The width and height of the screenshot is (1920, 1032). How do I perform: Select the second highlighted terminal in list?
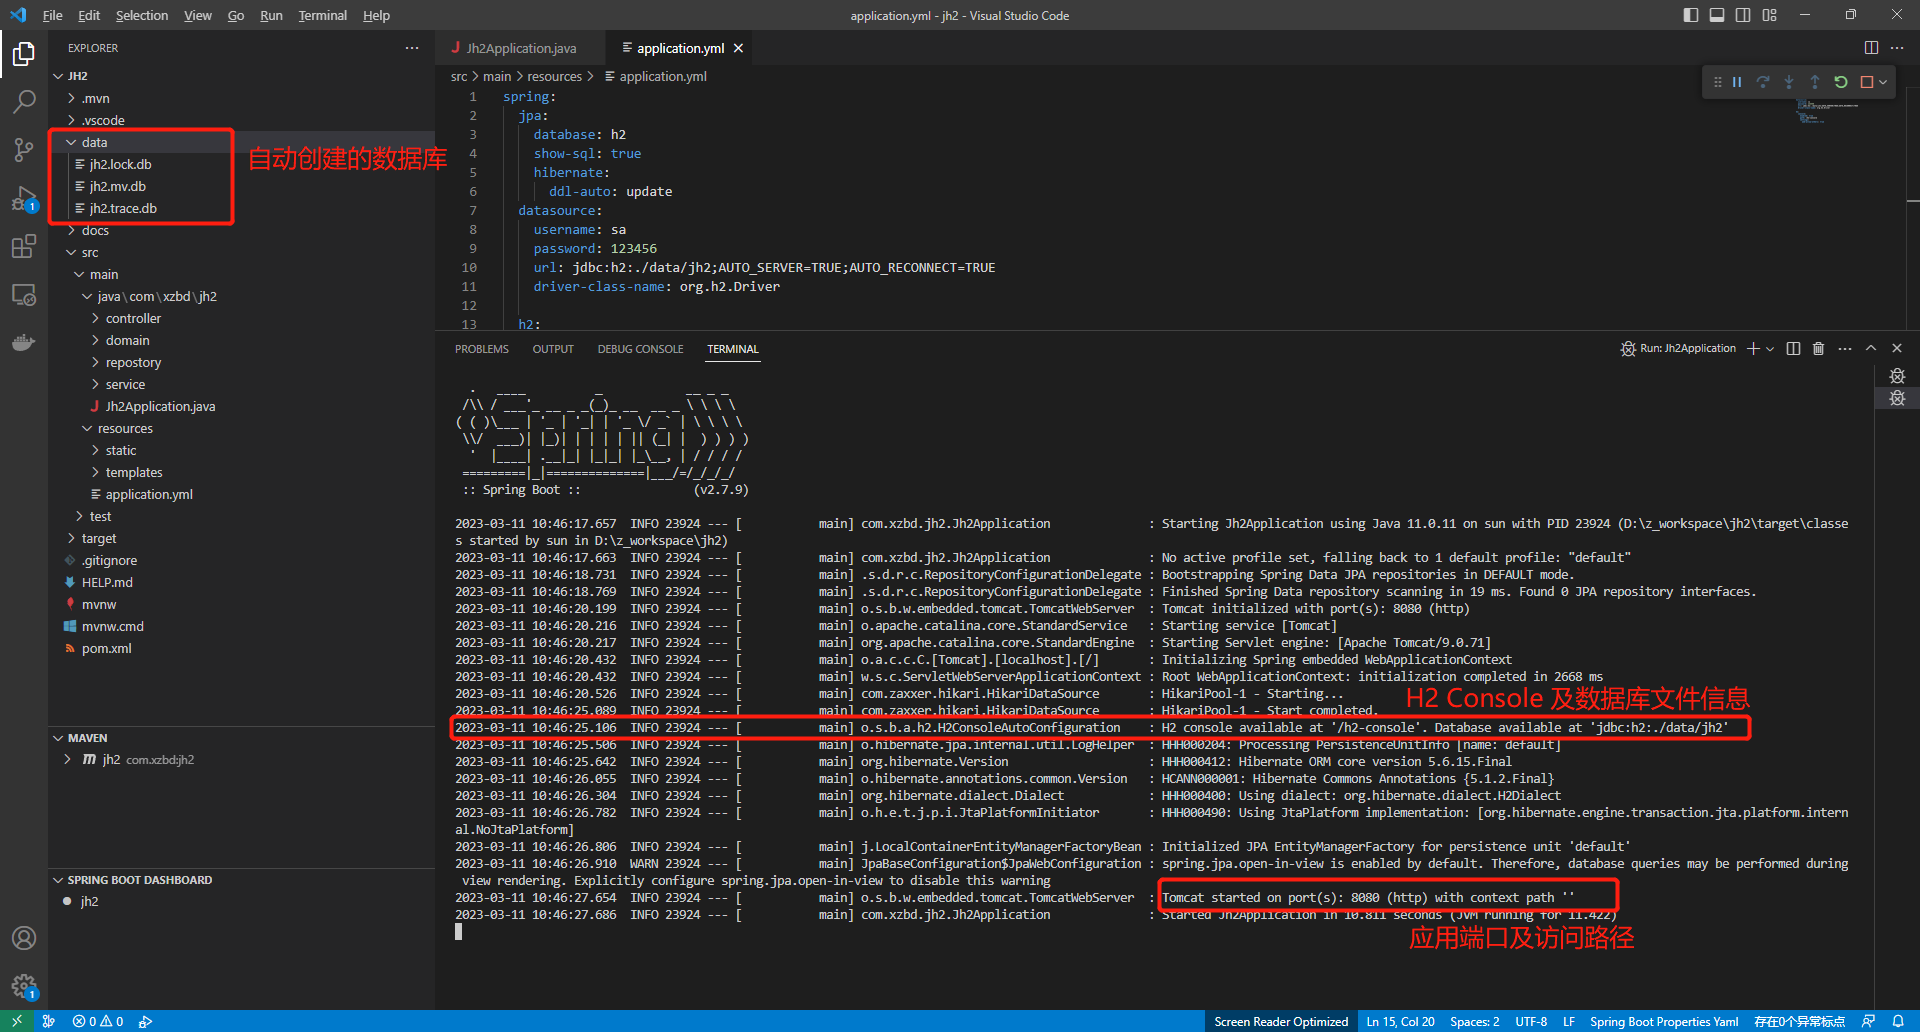[x=1897, y=398]
